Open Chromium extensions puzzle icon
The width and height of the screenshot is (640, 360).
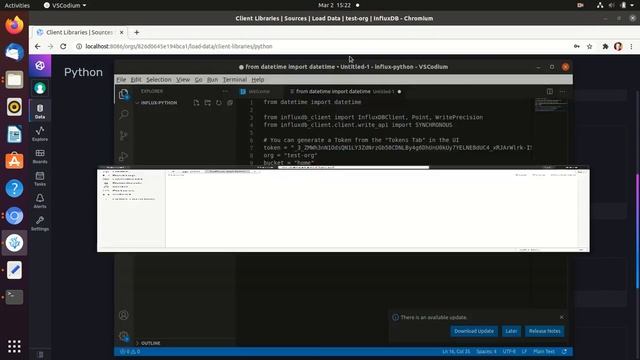605,47
